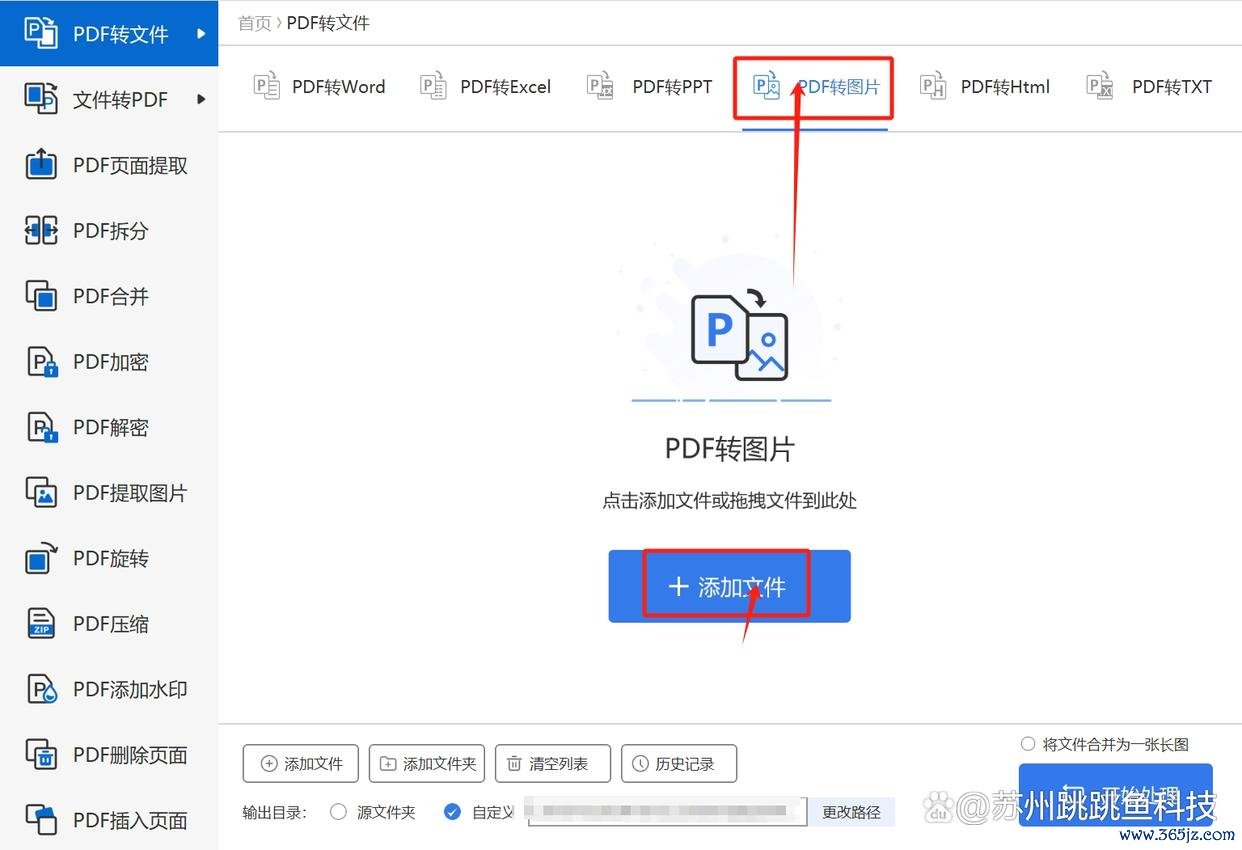1242x850 pixels.
Task: Click the PDF转图片 heading below illustration
Action: (x=729, y=449)
